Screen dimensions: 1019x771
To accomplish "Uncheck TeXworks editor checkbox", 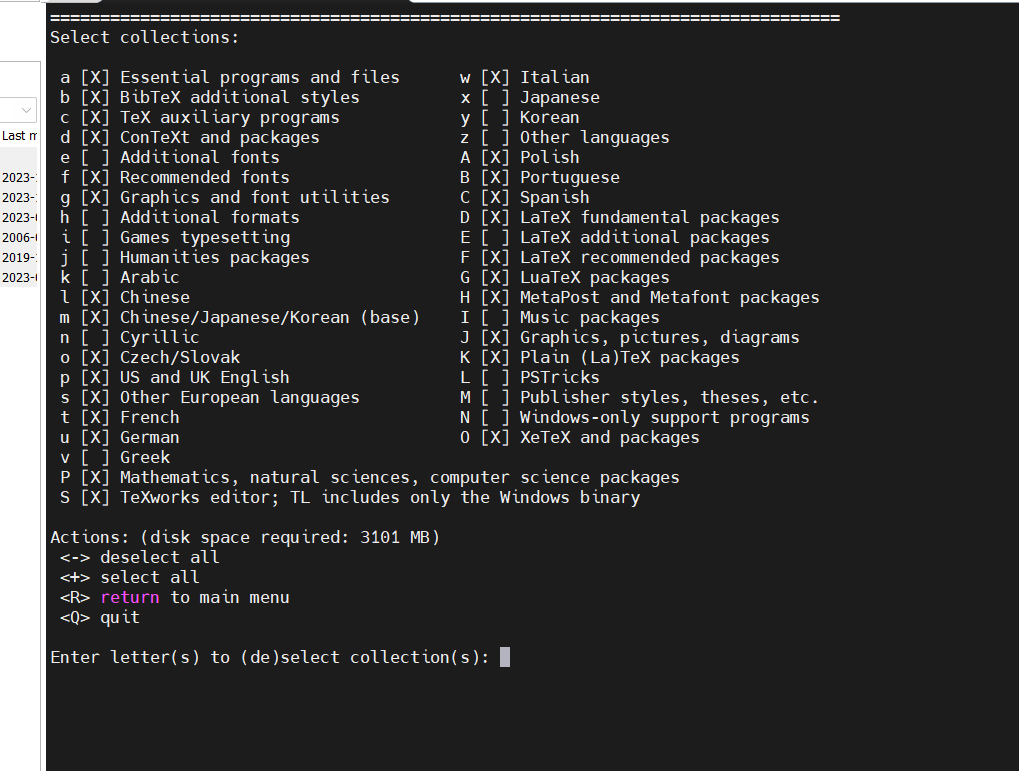I will [x=95, y=497].
